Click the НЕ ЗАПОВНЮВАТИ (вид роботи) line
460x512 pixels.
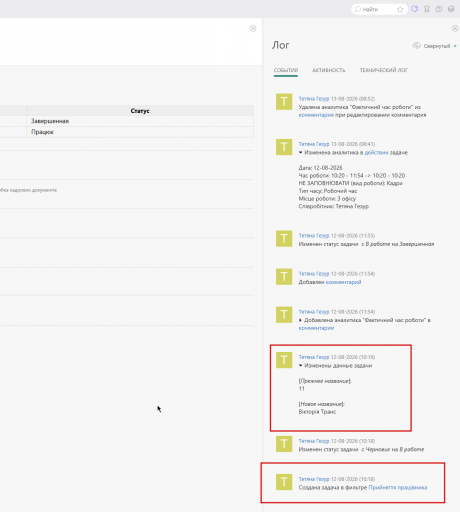click(x=350, y=183)
